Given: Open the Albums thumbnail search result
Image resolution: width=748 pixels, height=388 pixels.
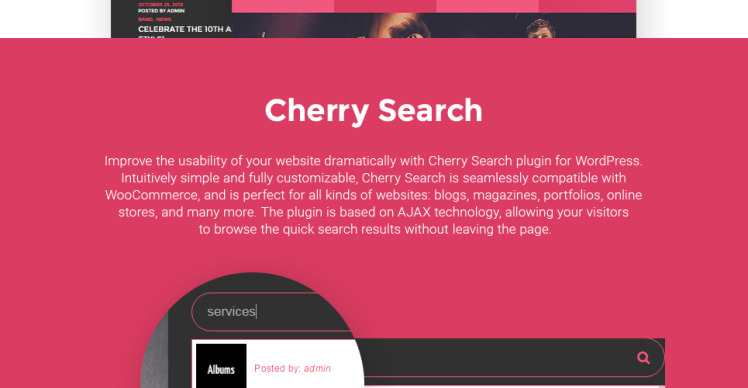Looking at the screenshot, I should click(x=221, y=366).
